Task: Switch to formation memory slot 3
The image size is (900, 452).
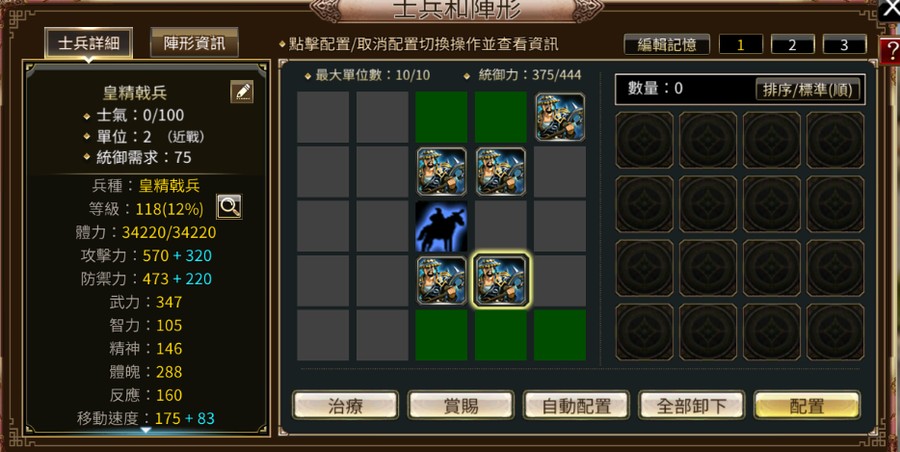Action: (x=844, y=44)
